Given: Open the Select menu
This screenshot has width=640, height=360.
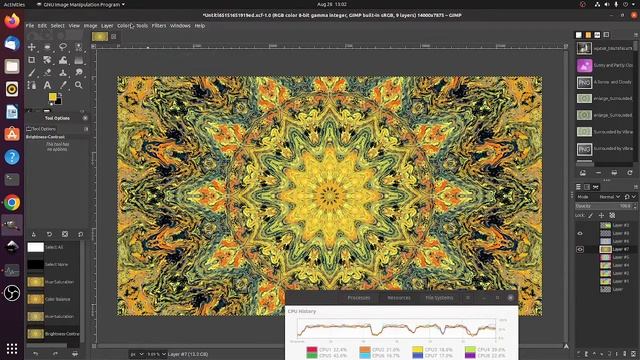Looking at the screenshot, I should [58, 26].
